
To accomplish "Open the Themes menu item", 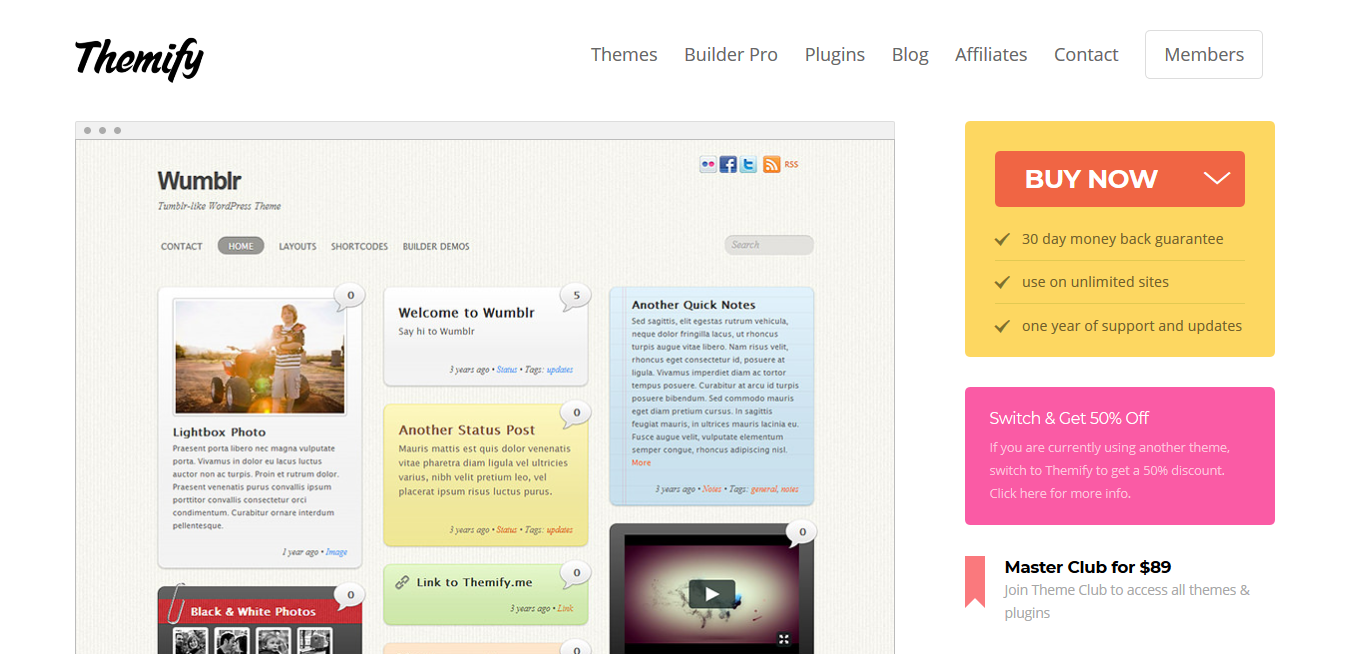I will (624, 55).
